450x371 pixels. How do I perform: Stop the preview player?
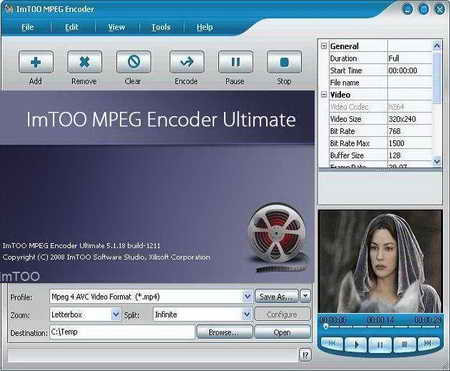tap(404, 344)
